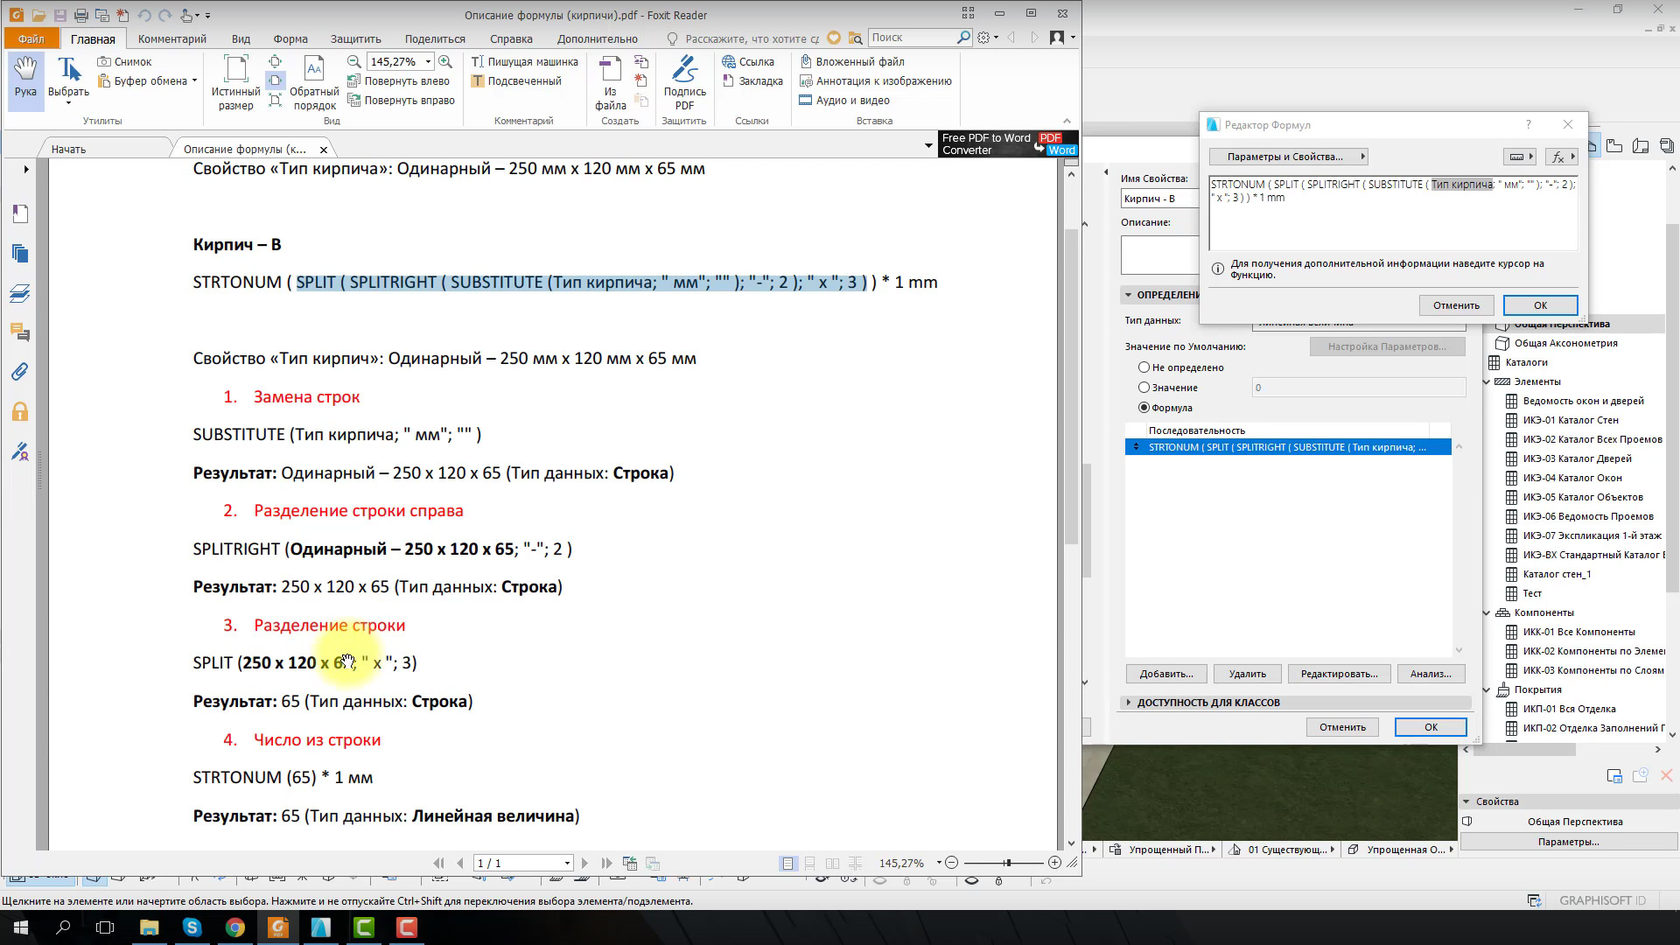Go to last page in Foxit status bar
Image resolution: width=1680 pixels, height=945 pixels.
(607, 863)
